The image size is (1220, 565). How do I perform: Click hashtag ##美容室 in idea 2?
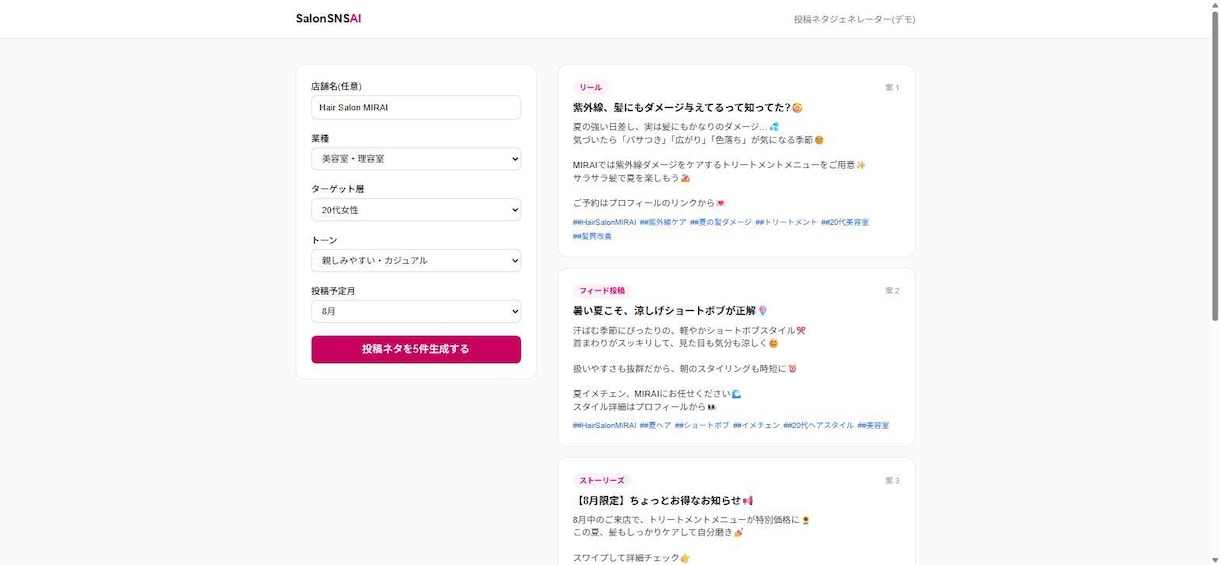(873, 425)
